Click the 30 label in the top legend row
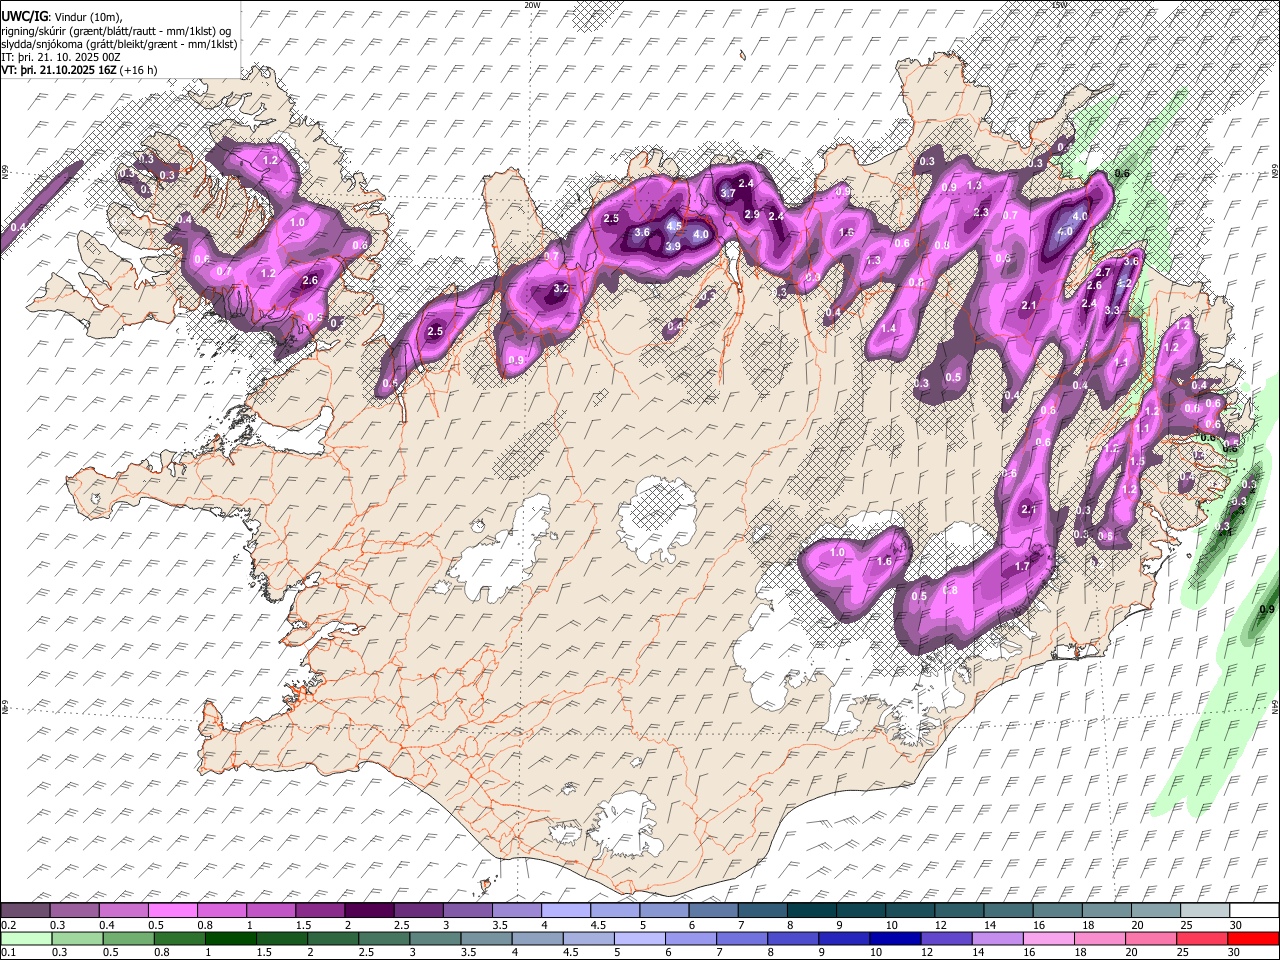 tap(1235, 925)
